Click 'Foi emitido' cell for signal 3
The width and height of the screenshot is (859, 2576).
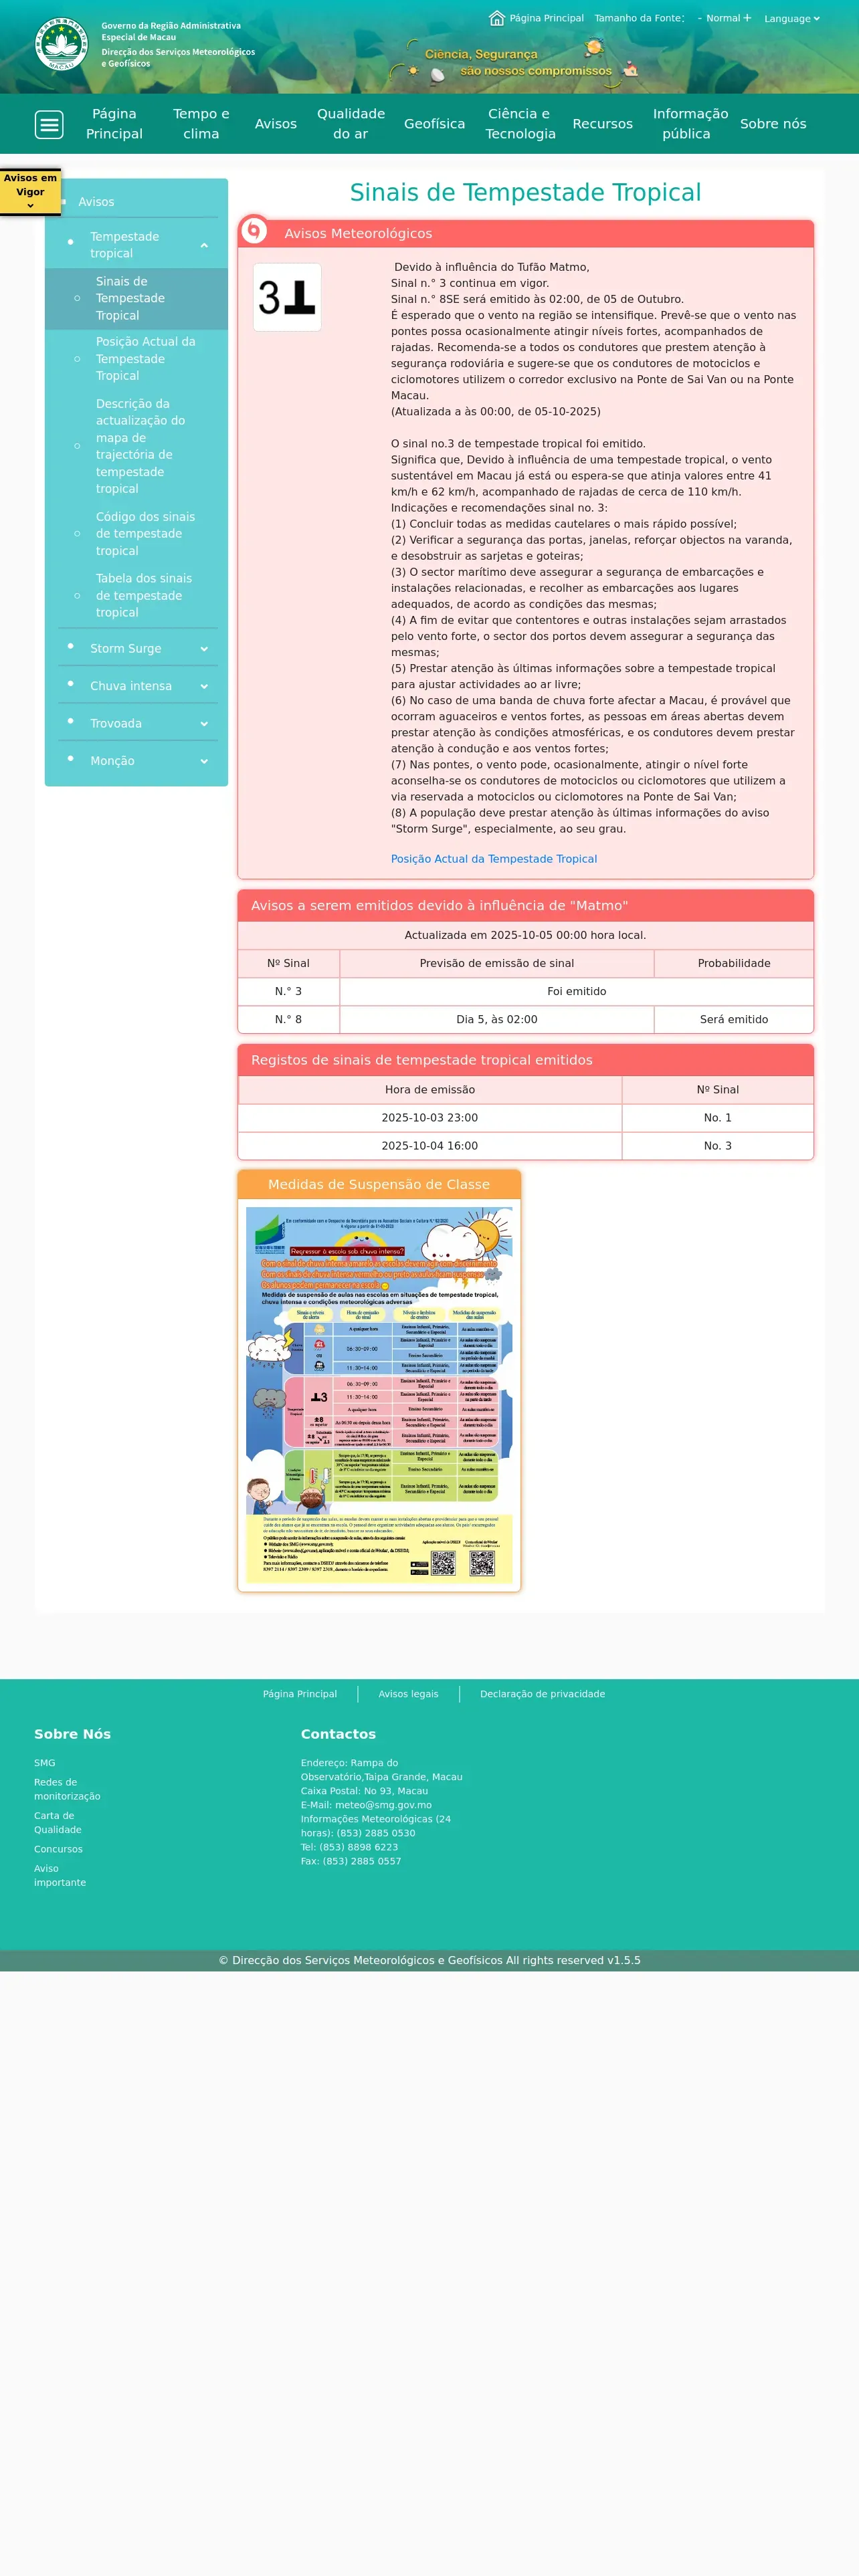(577, 991)
